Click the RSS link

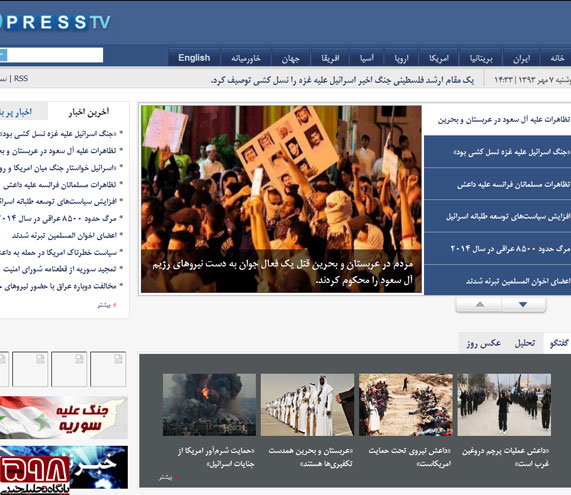point(21,79)
